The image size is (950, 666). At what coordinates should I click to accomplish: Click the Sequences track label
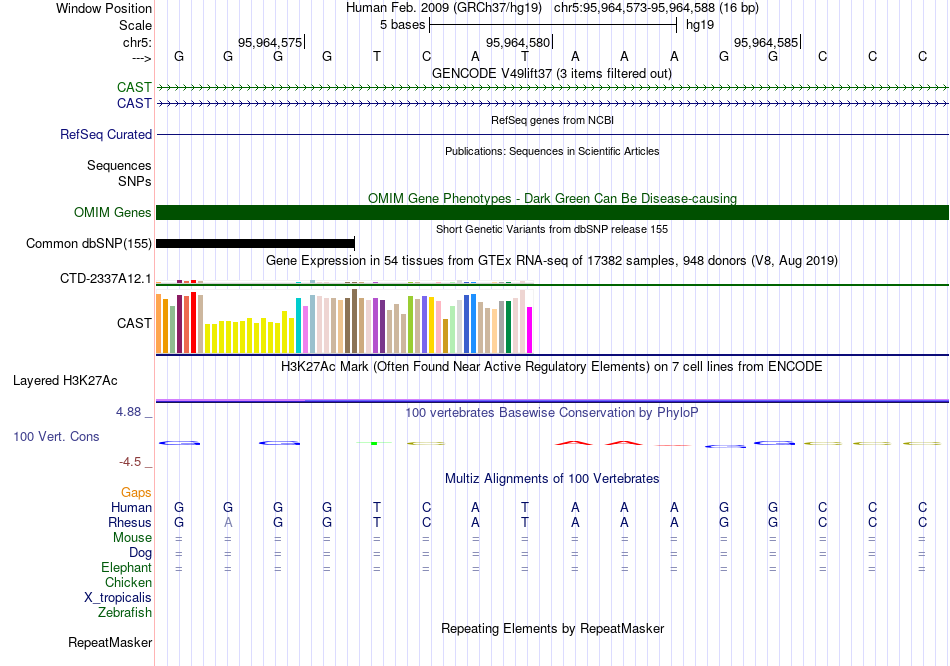tap(119, 165)
